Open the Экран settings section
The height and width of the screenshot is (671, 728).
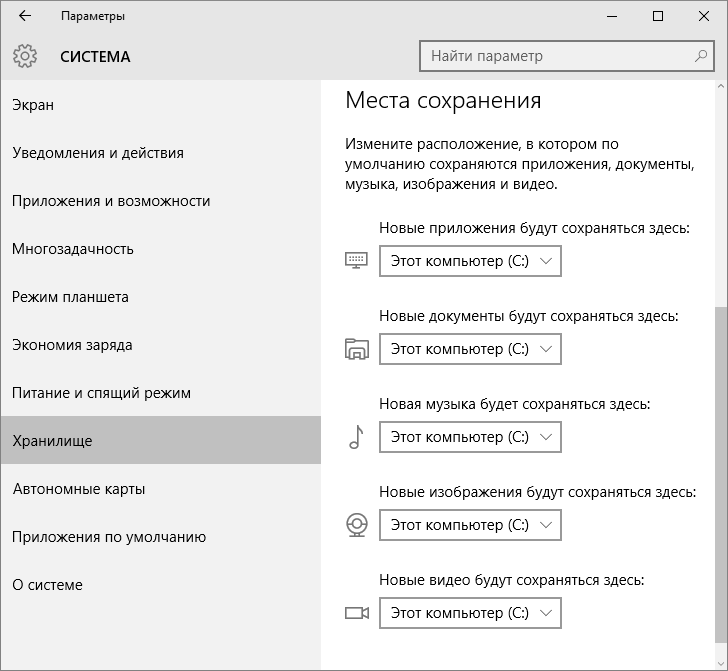click(33, 105)
